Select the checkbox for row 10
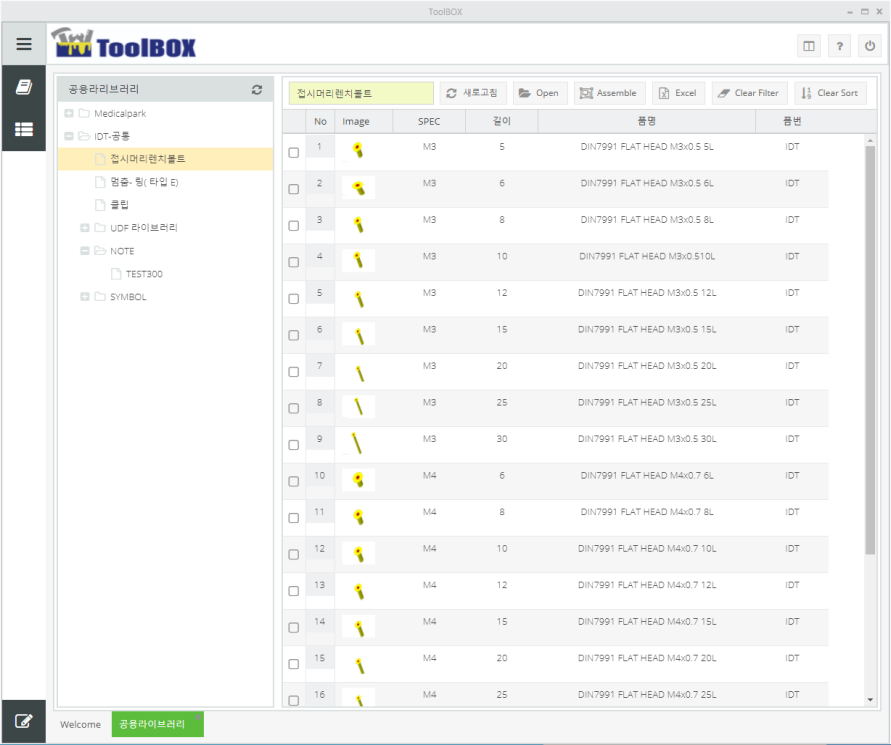Viewport: 891px width, 745px height. (293, 482)
